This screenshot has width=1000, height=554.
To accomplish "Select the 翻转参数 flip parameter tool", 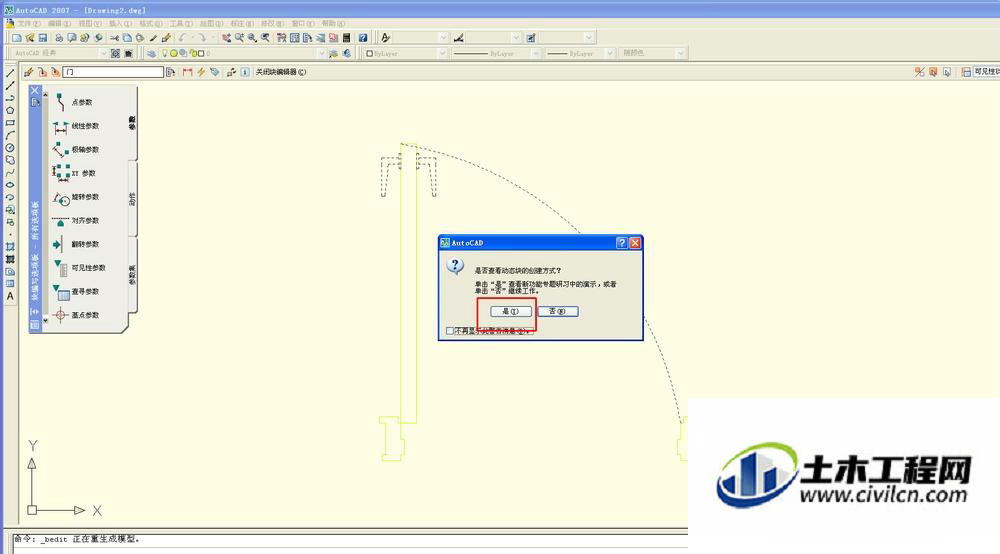I will click(77, 244).
